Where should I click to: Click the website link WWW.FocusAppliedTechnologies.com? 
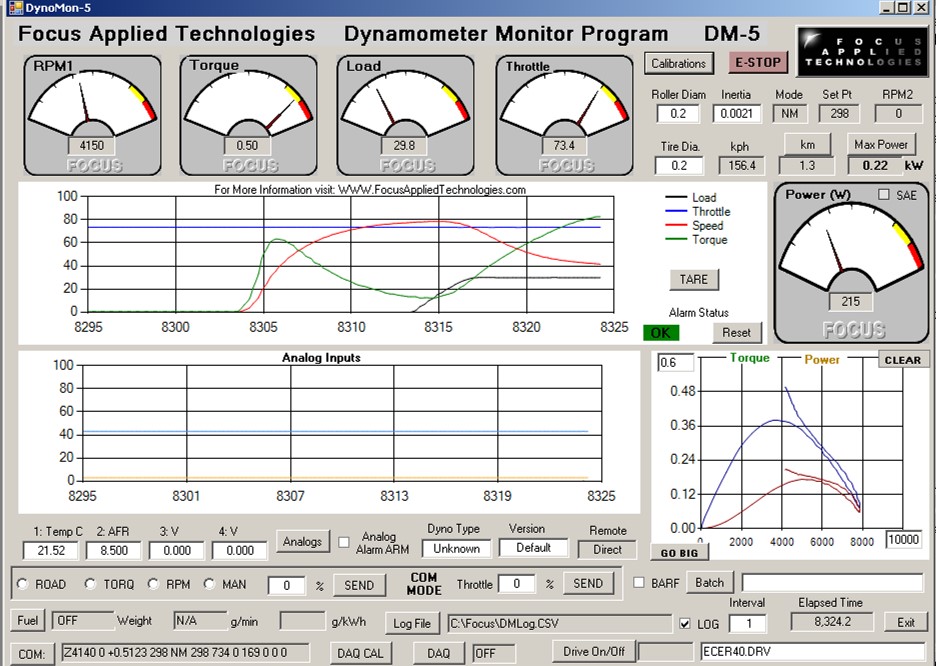point(432,190)
